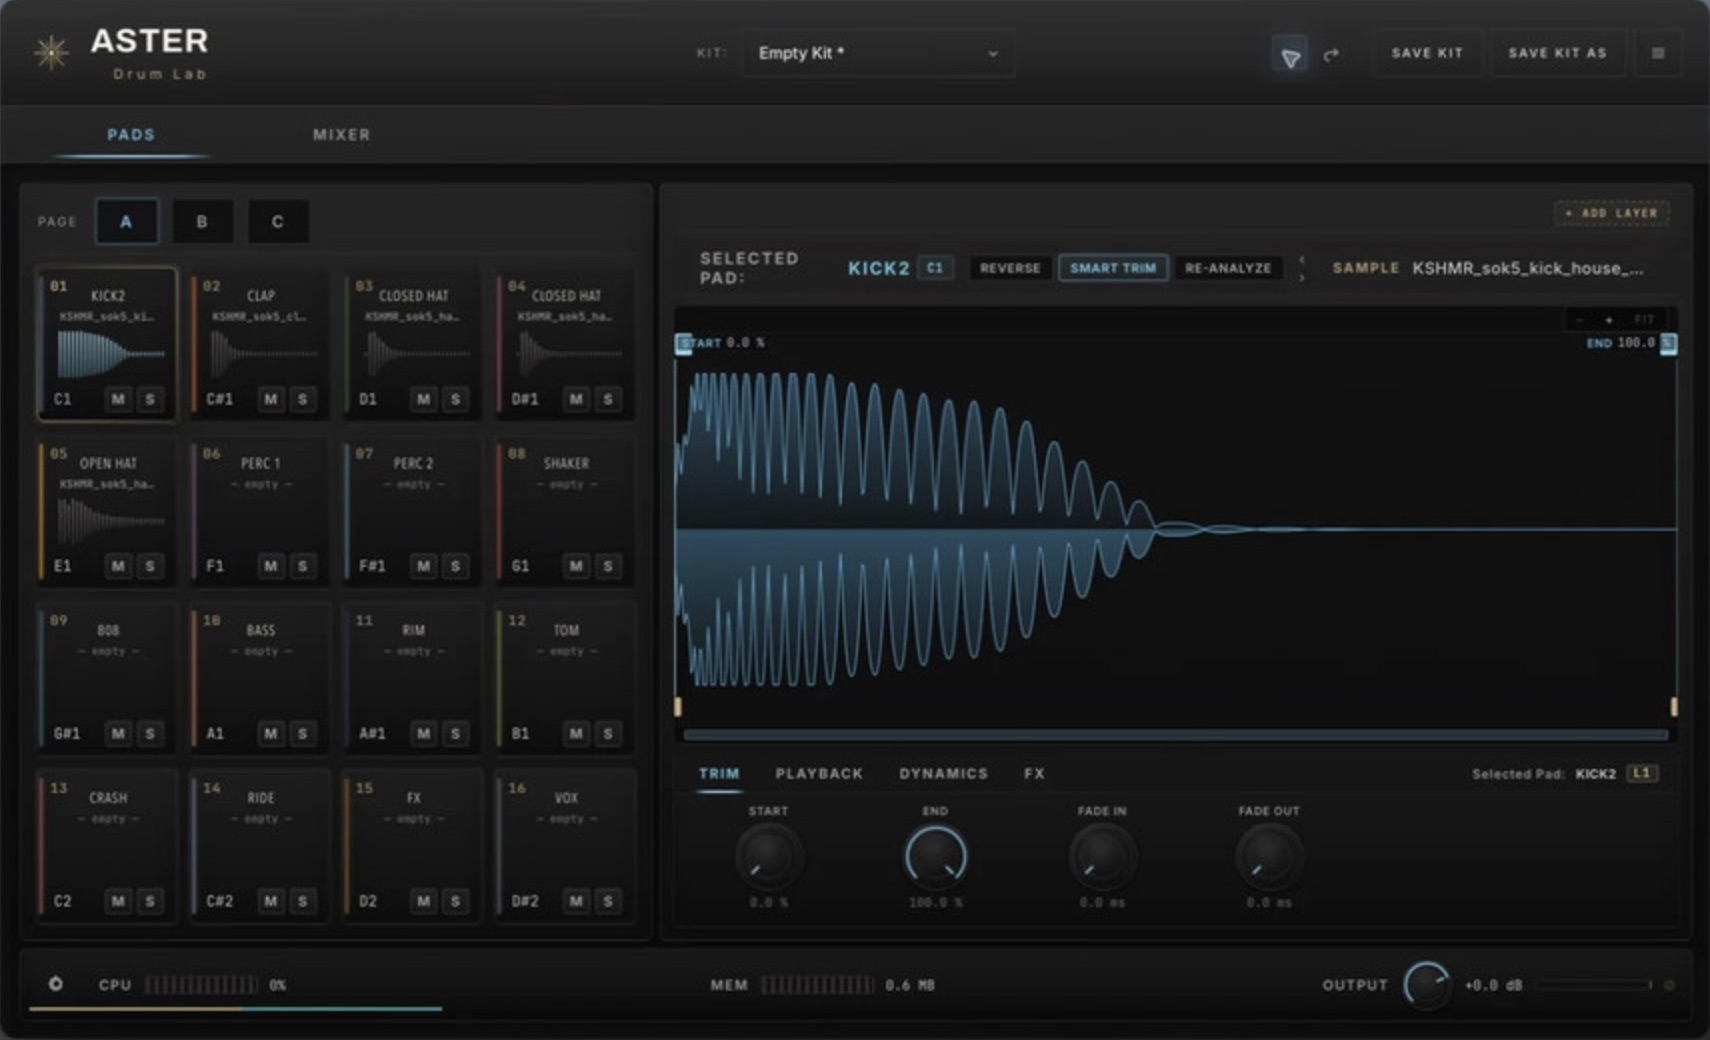Select the KICK2 pad waveform thumbnail

click(x=110, y=353)
